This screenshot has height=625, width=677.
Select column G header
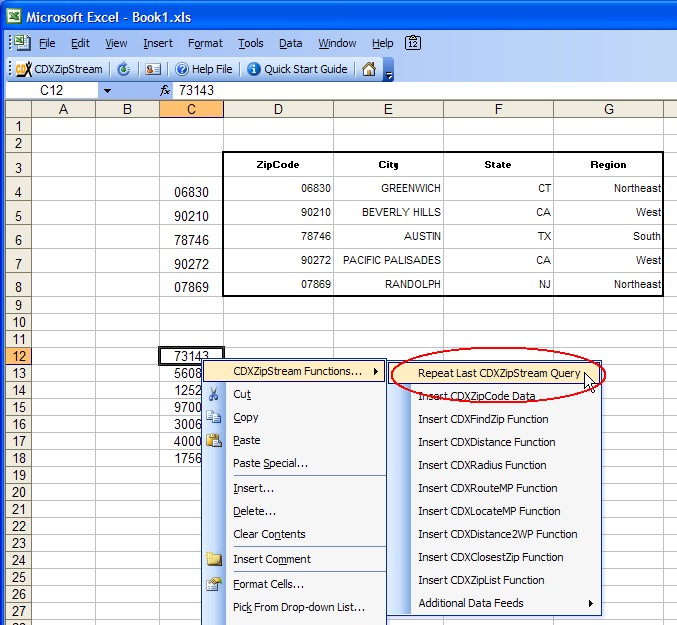coord(608,109)
